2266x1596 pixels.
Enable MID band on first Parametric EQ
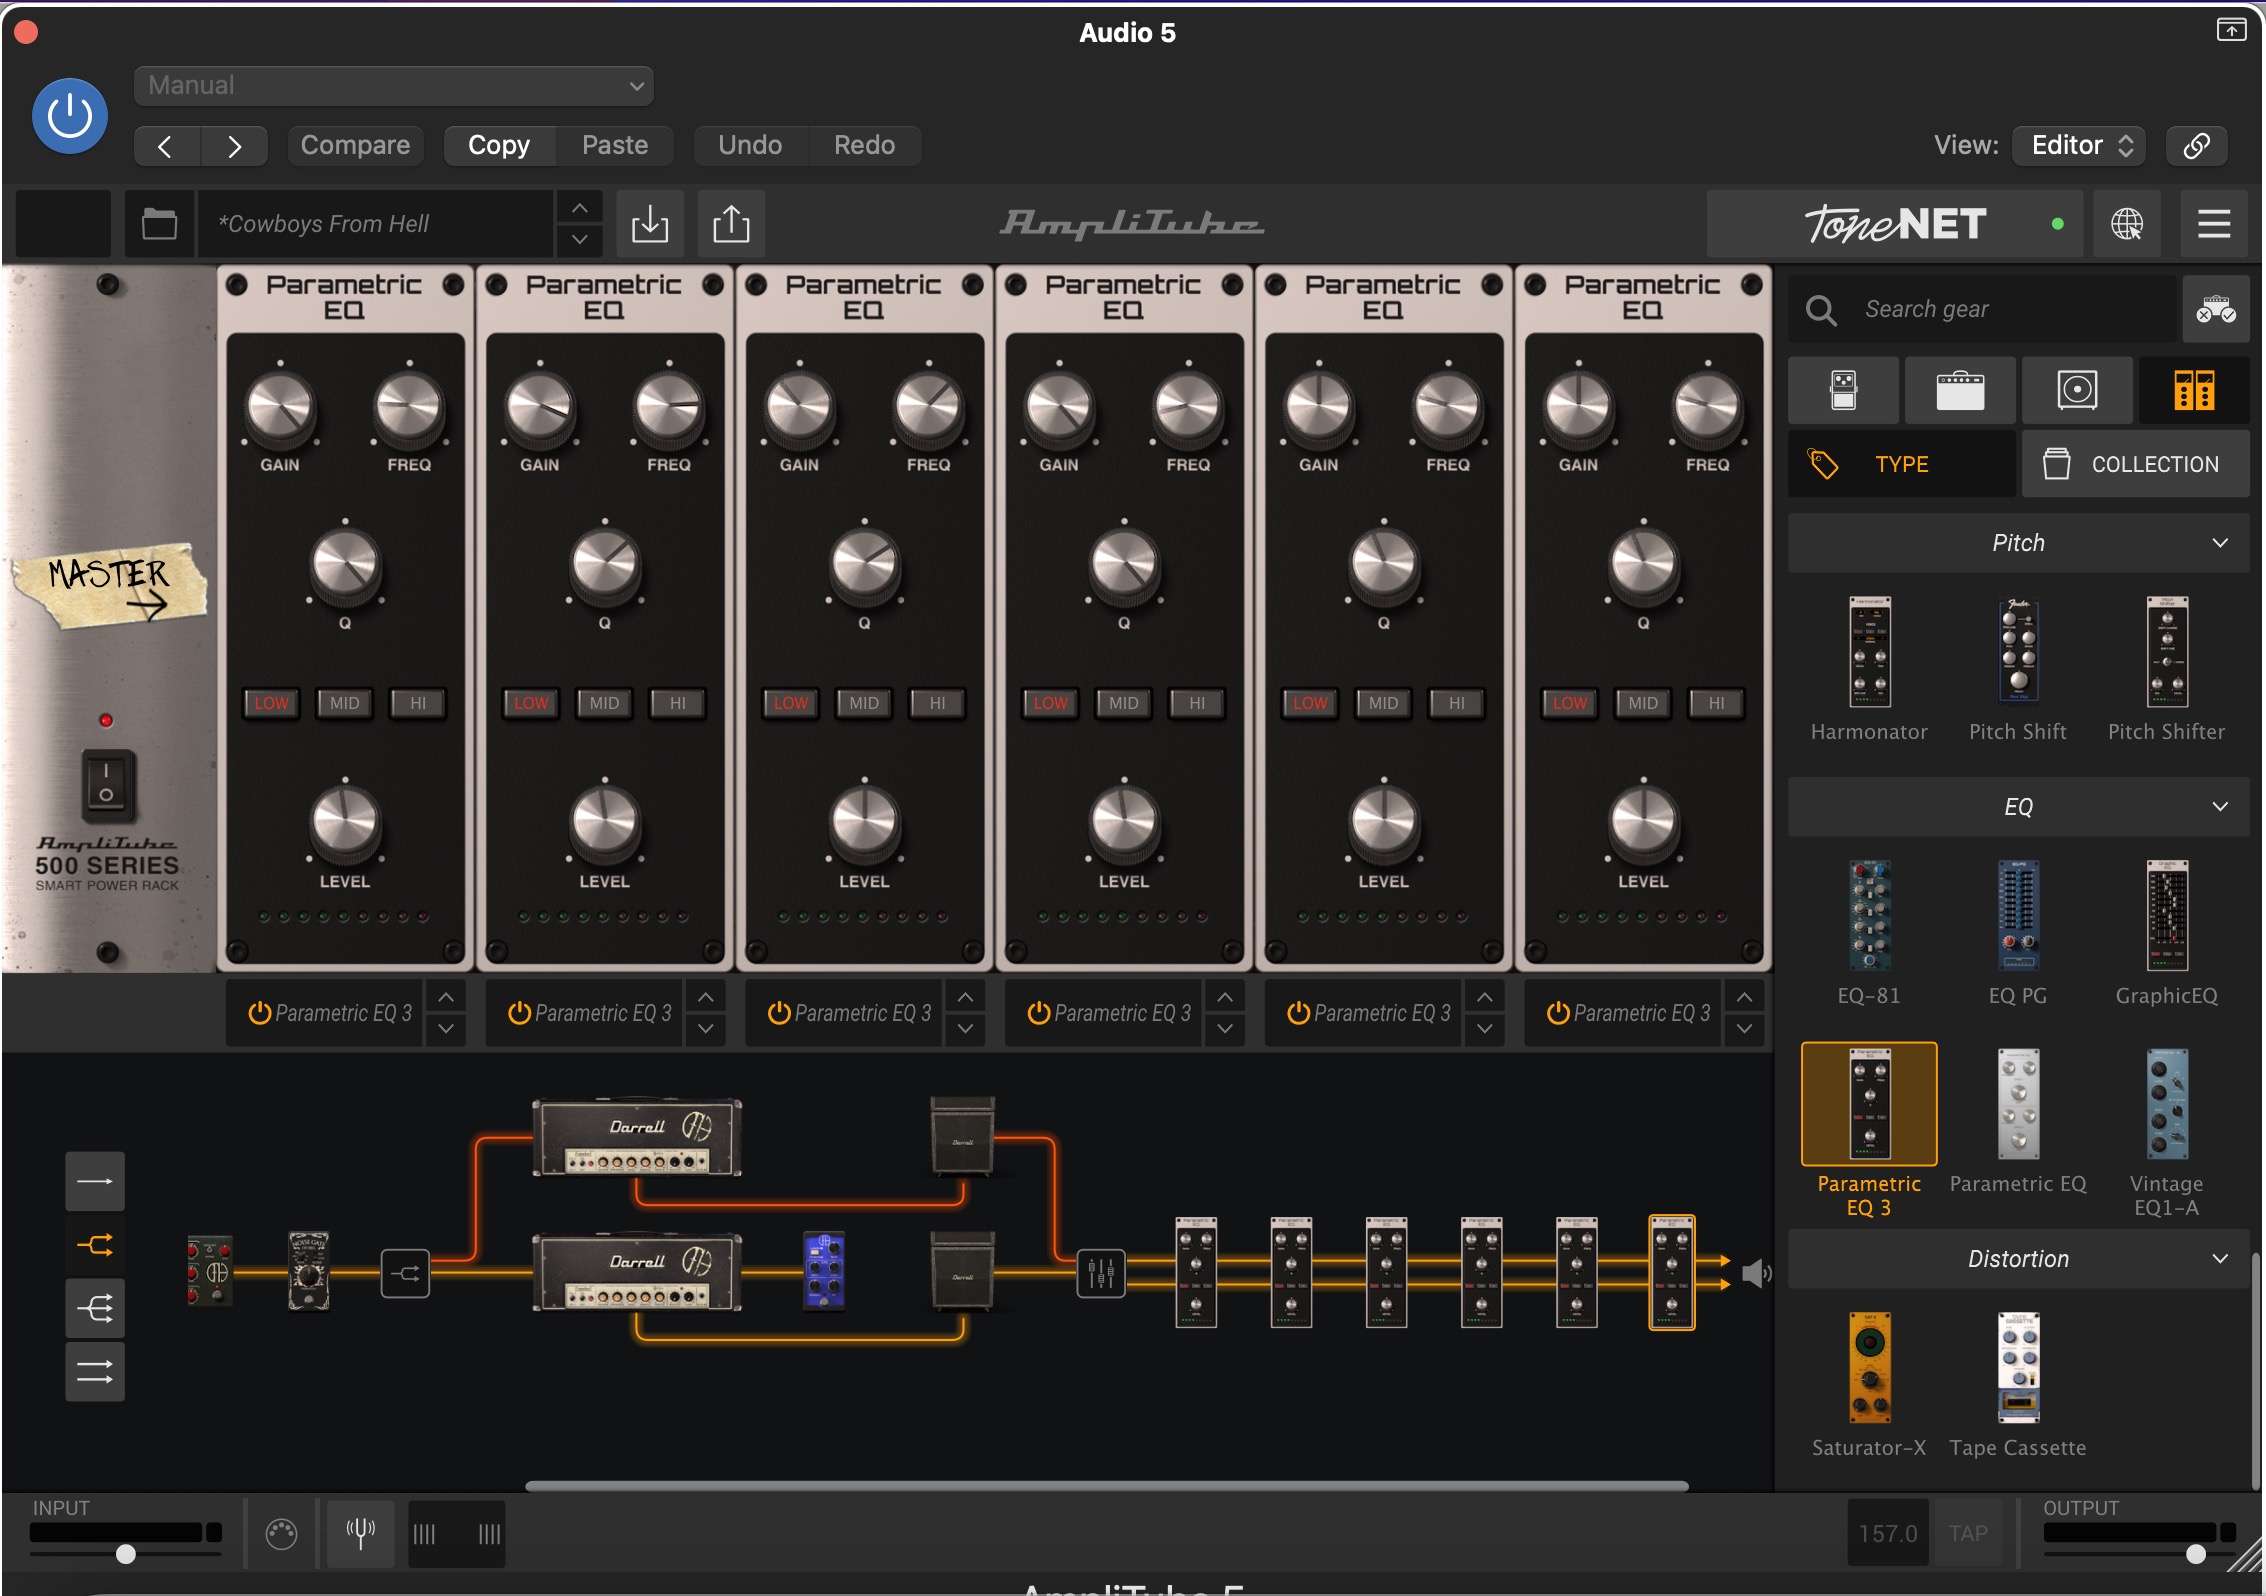click(x=345, y=703)
